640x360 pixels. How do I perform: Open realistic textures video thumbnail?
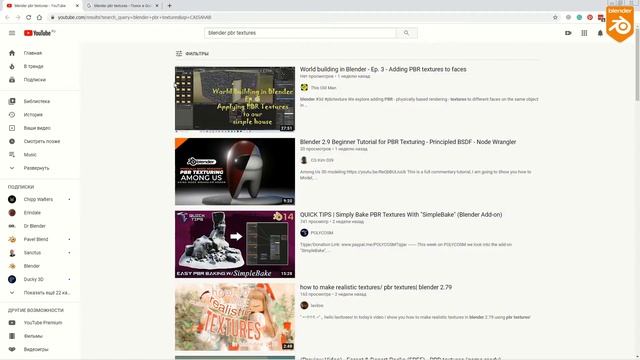click(x=235, y=317)
